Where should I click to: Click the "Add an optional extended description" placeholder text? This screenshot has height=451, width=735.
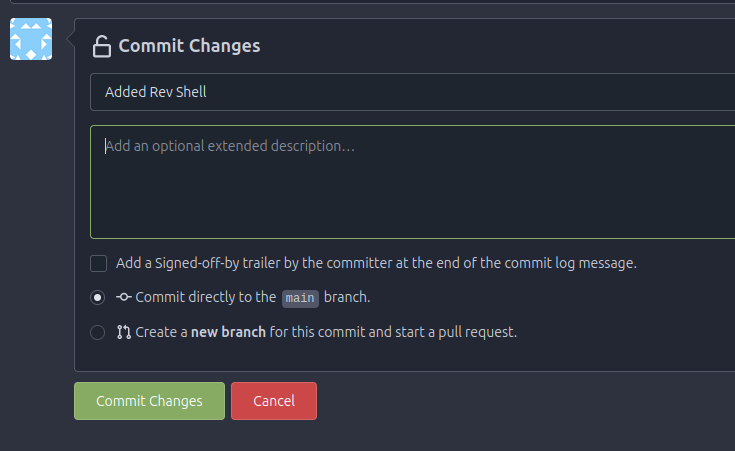coord(230,146)
